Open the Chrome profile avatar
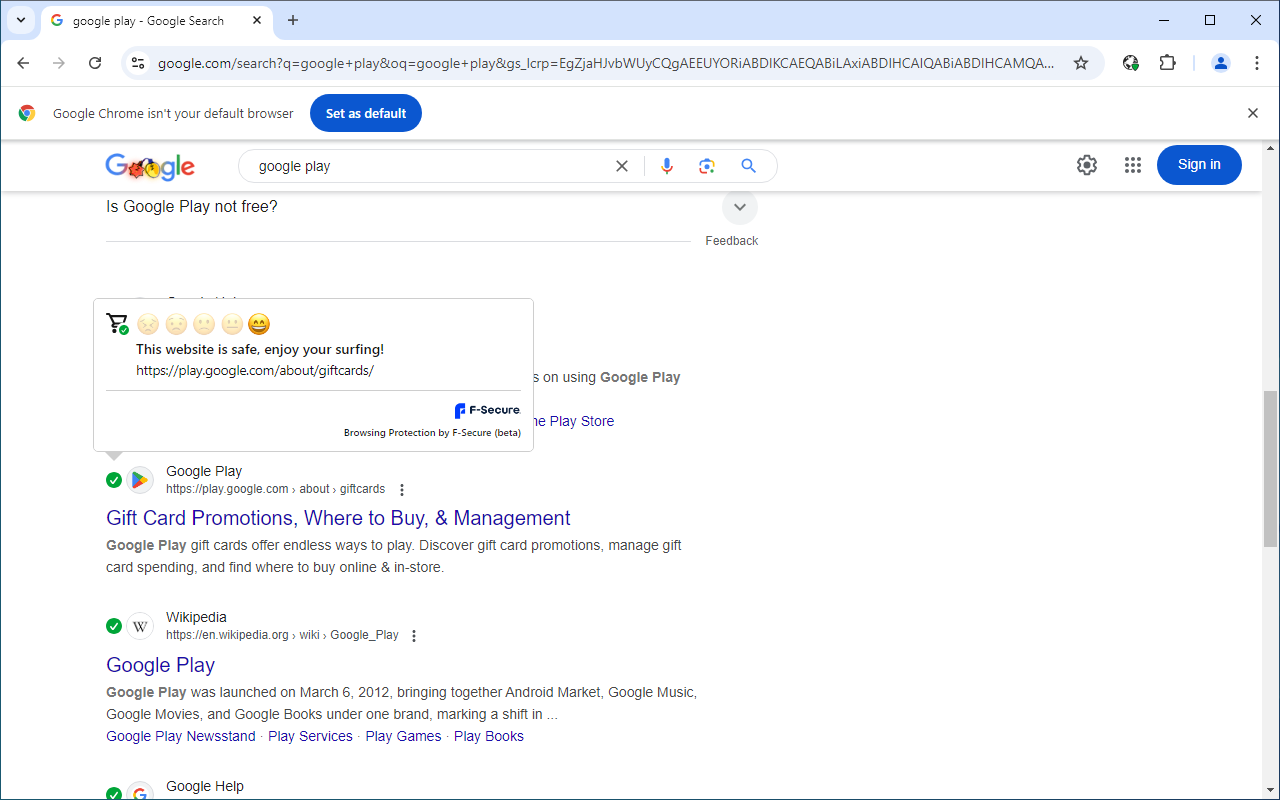This screenshot has width=1280, height=800. [1221, 63]
